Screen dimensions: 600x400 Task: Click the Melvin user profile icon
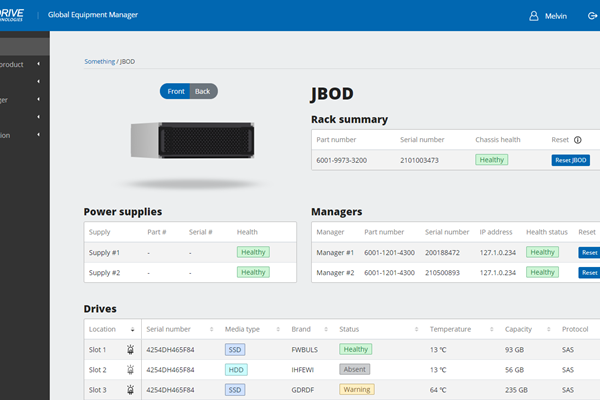(533, 16)
